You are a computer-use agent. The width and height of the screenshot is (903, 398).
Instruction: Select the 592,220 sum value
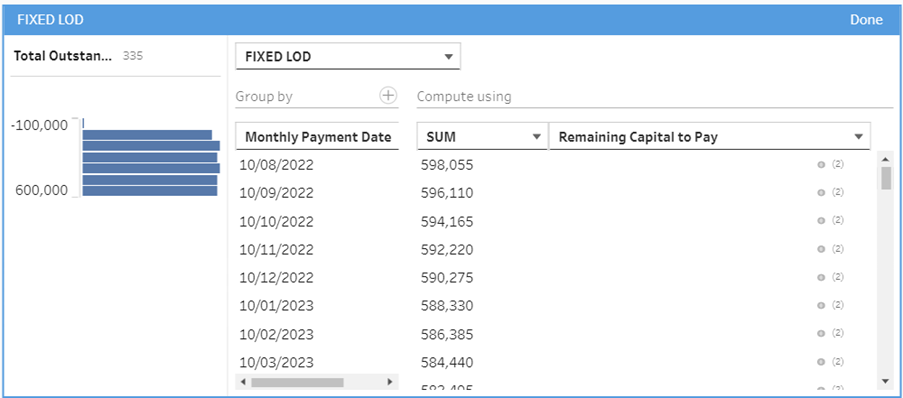(447, 249)
